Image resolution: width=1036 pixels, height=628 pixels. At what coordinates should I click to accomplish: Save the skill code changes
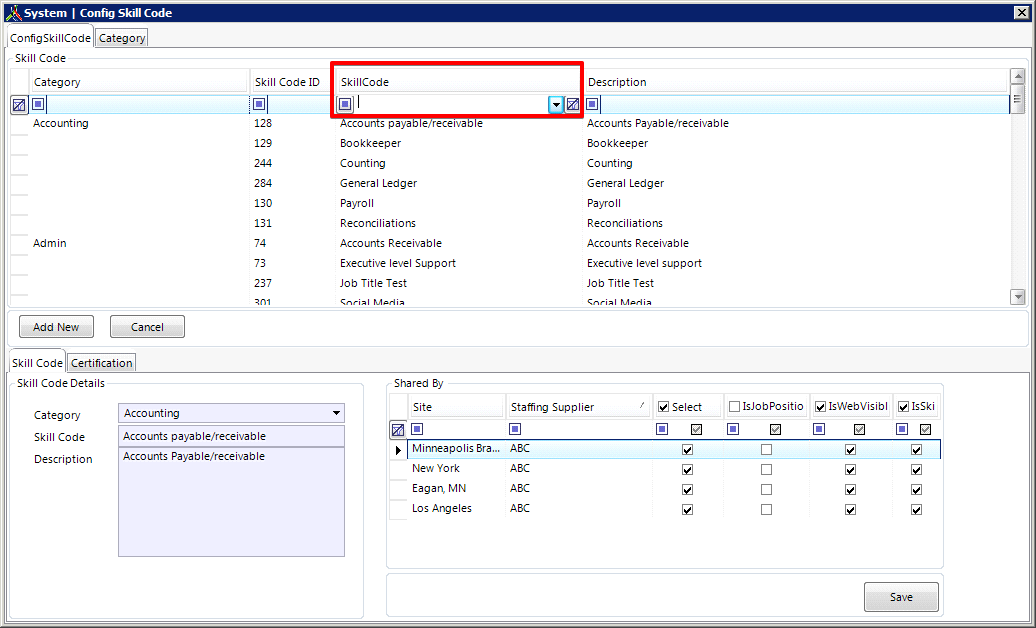tap(901, 597)
